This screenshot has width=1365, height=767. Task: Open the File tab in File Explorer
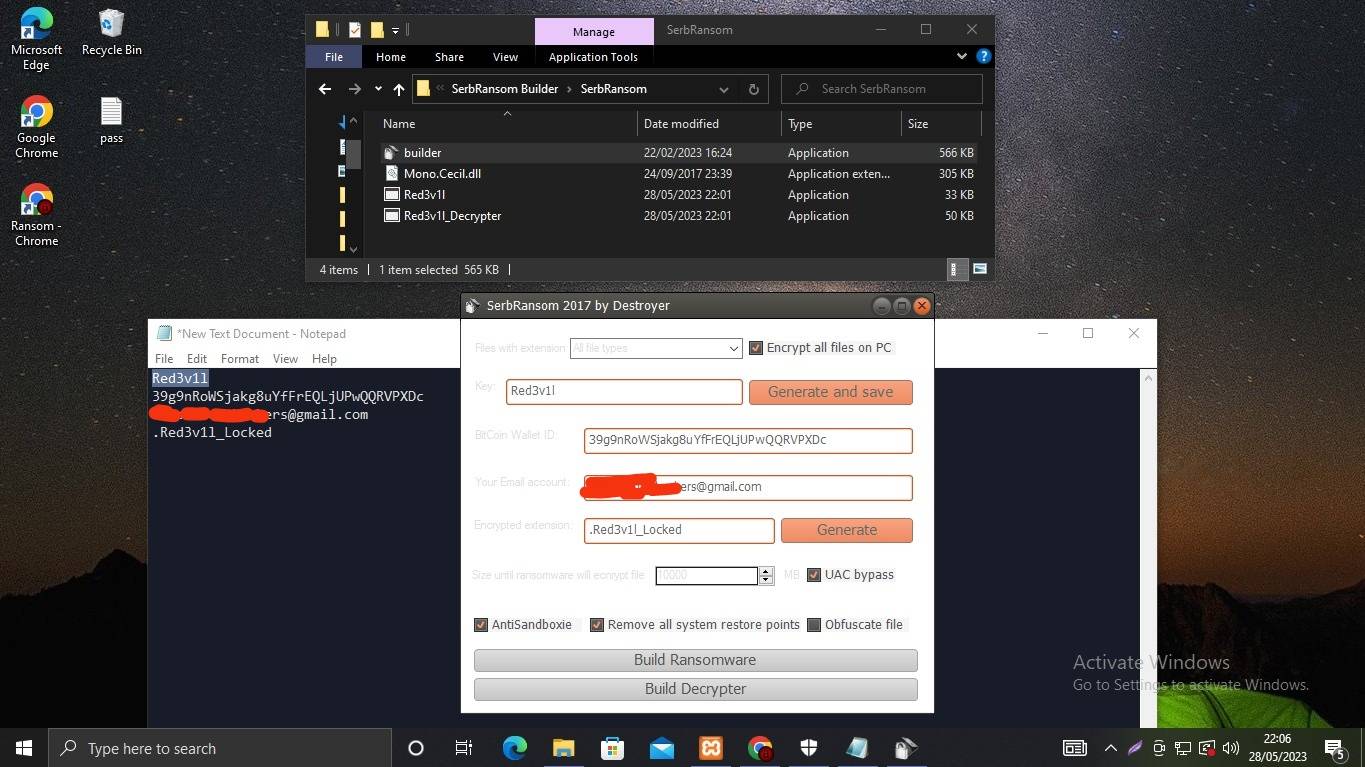click(334, 57)
